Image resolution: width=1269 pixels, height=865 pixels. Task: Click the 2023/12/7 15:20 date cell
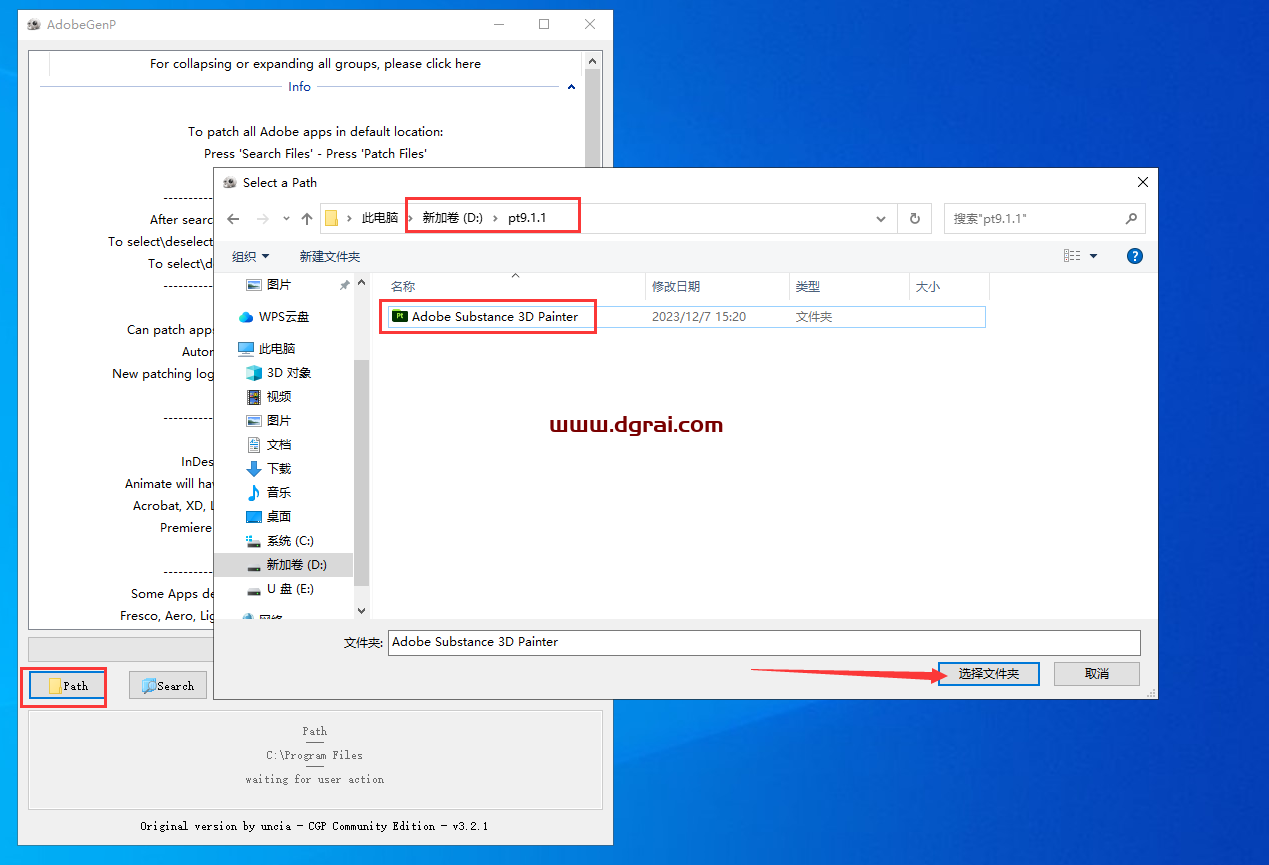(x=699, y=317)
